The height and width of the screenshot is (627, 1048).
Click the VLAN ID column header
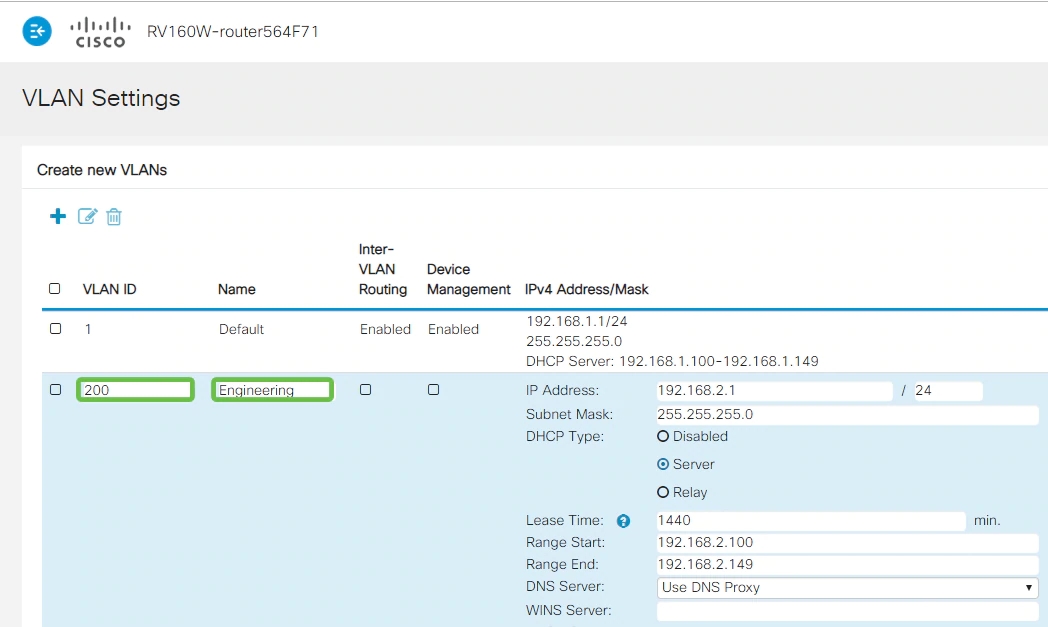click(x=110, y=289)
